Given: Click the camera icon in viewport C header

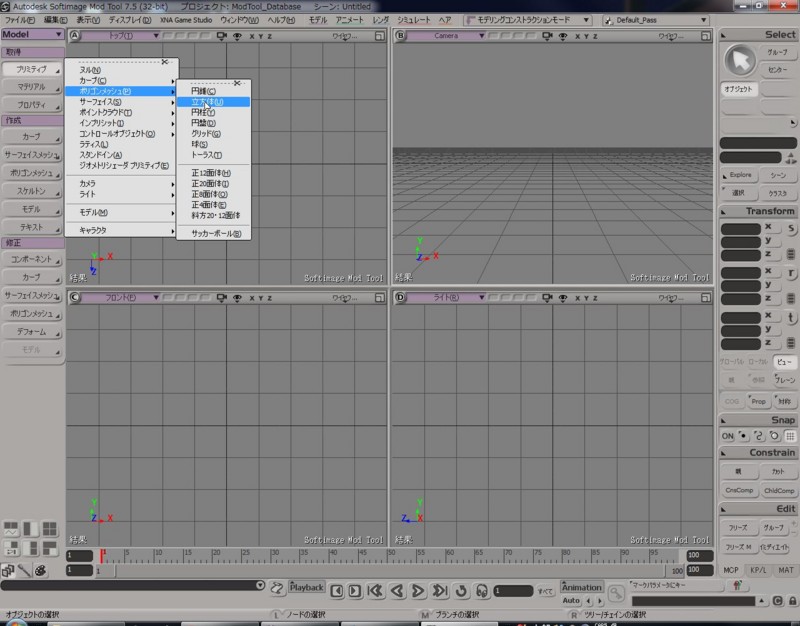Looking at the screenshot, I should pyautogui.click(x=221, y=297).
